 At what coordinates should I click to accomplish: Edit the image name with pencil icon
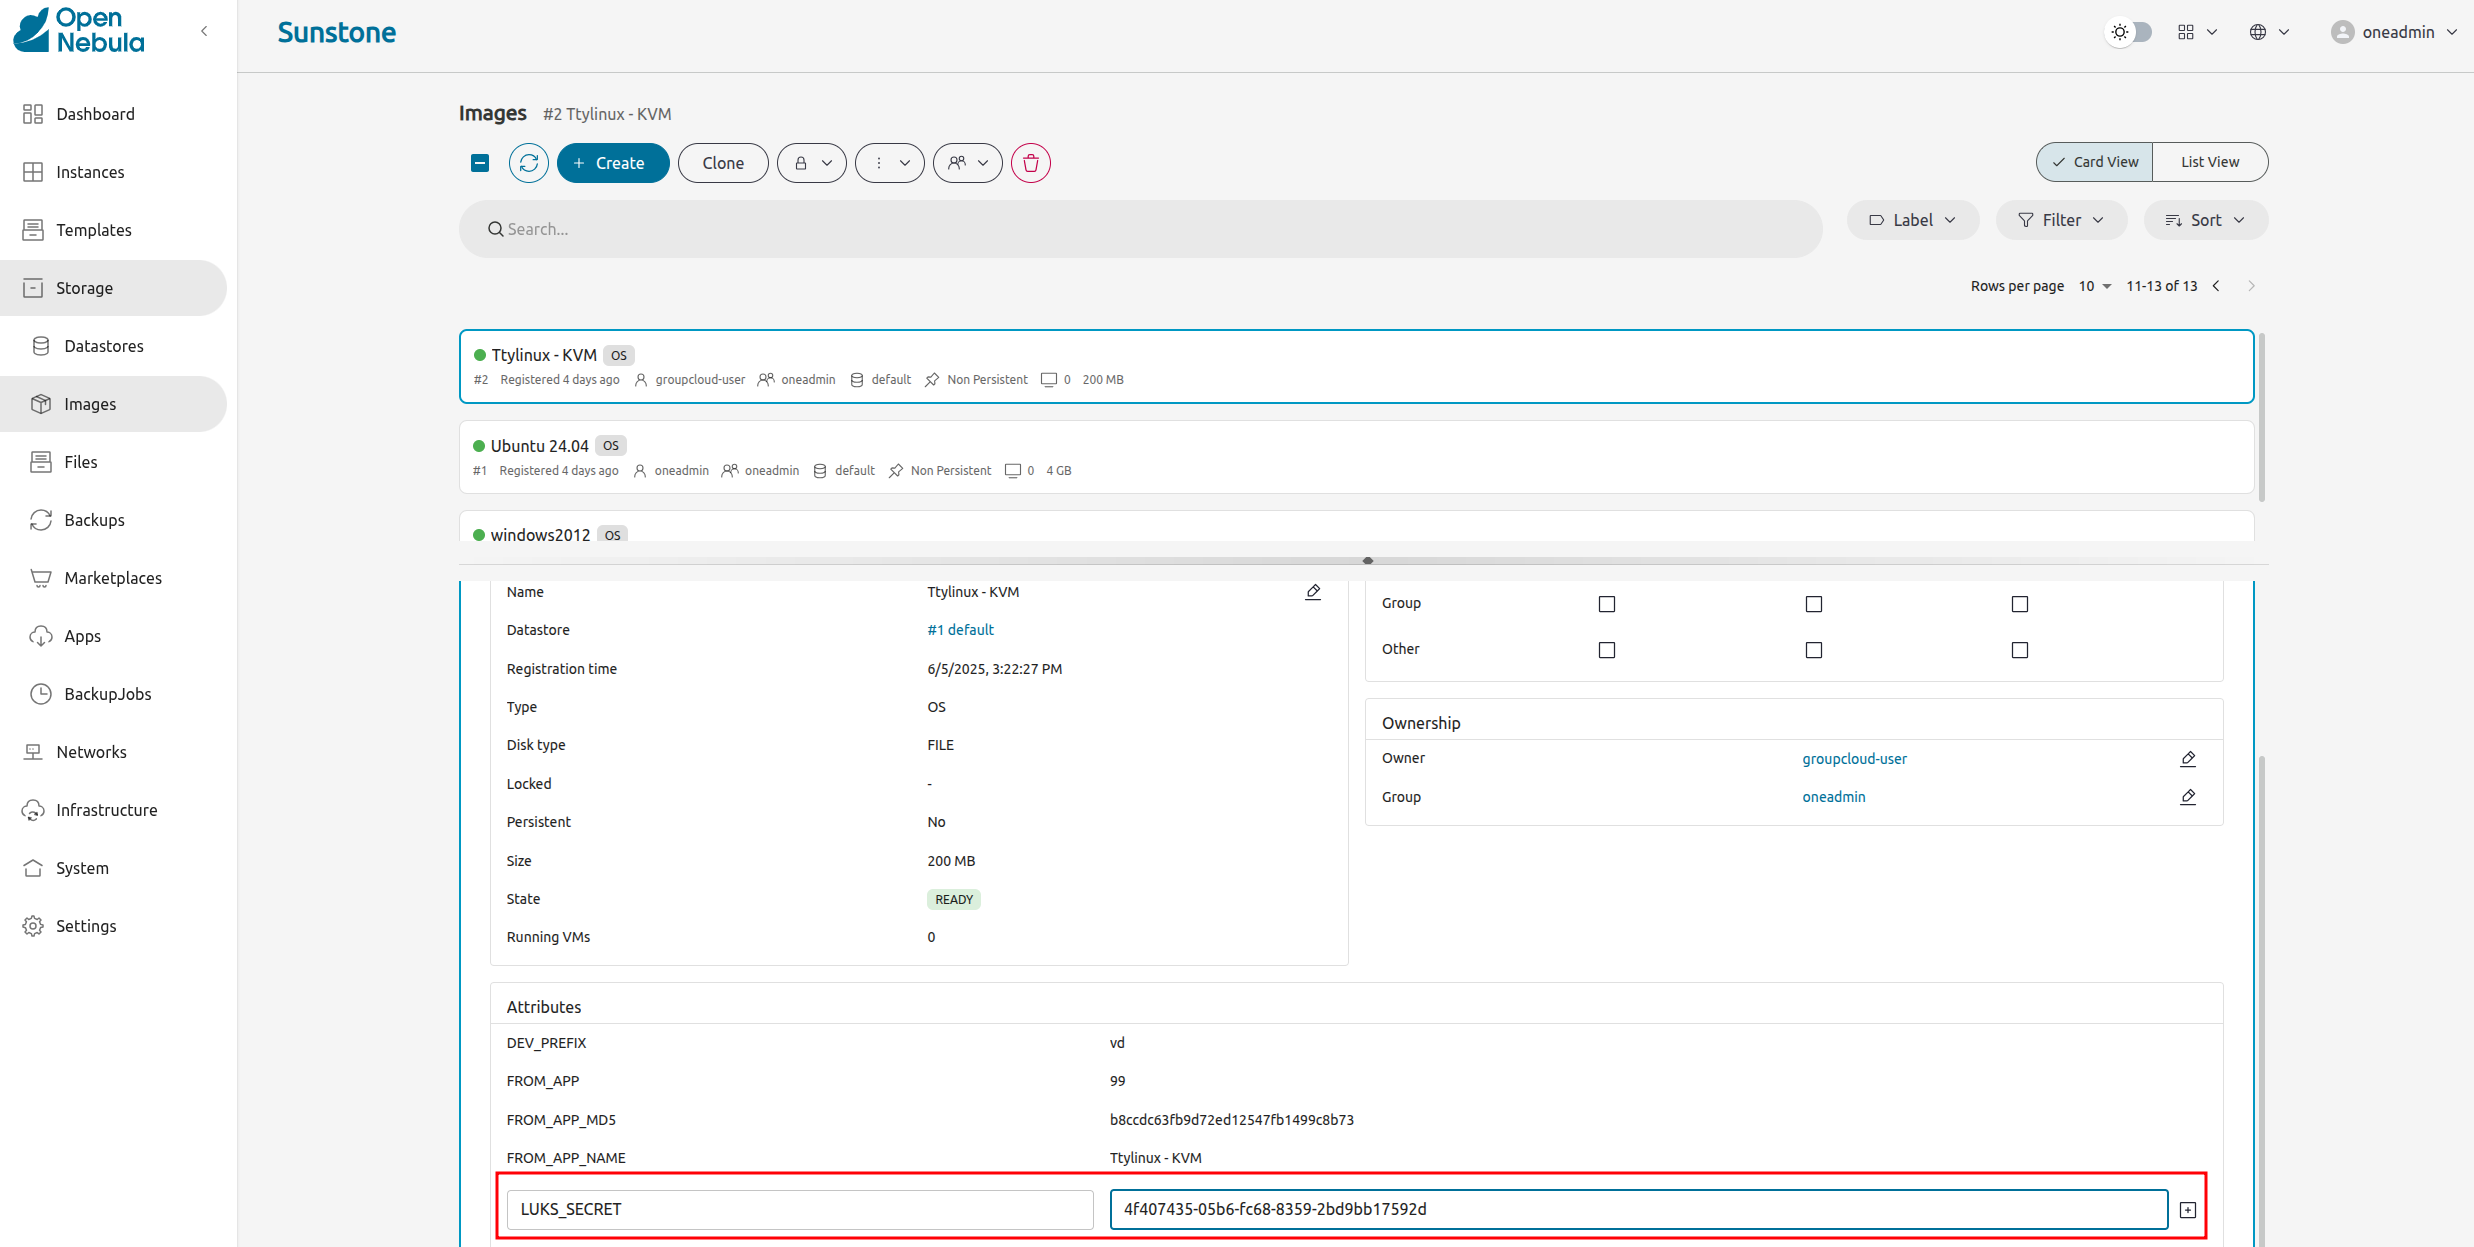[x=1313, y=592]
